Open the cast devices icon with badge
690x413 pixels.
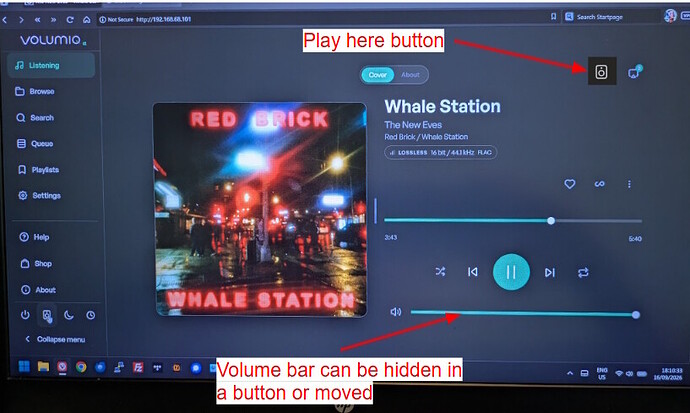(x=635, y=72)
